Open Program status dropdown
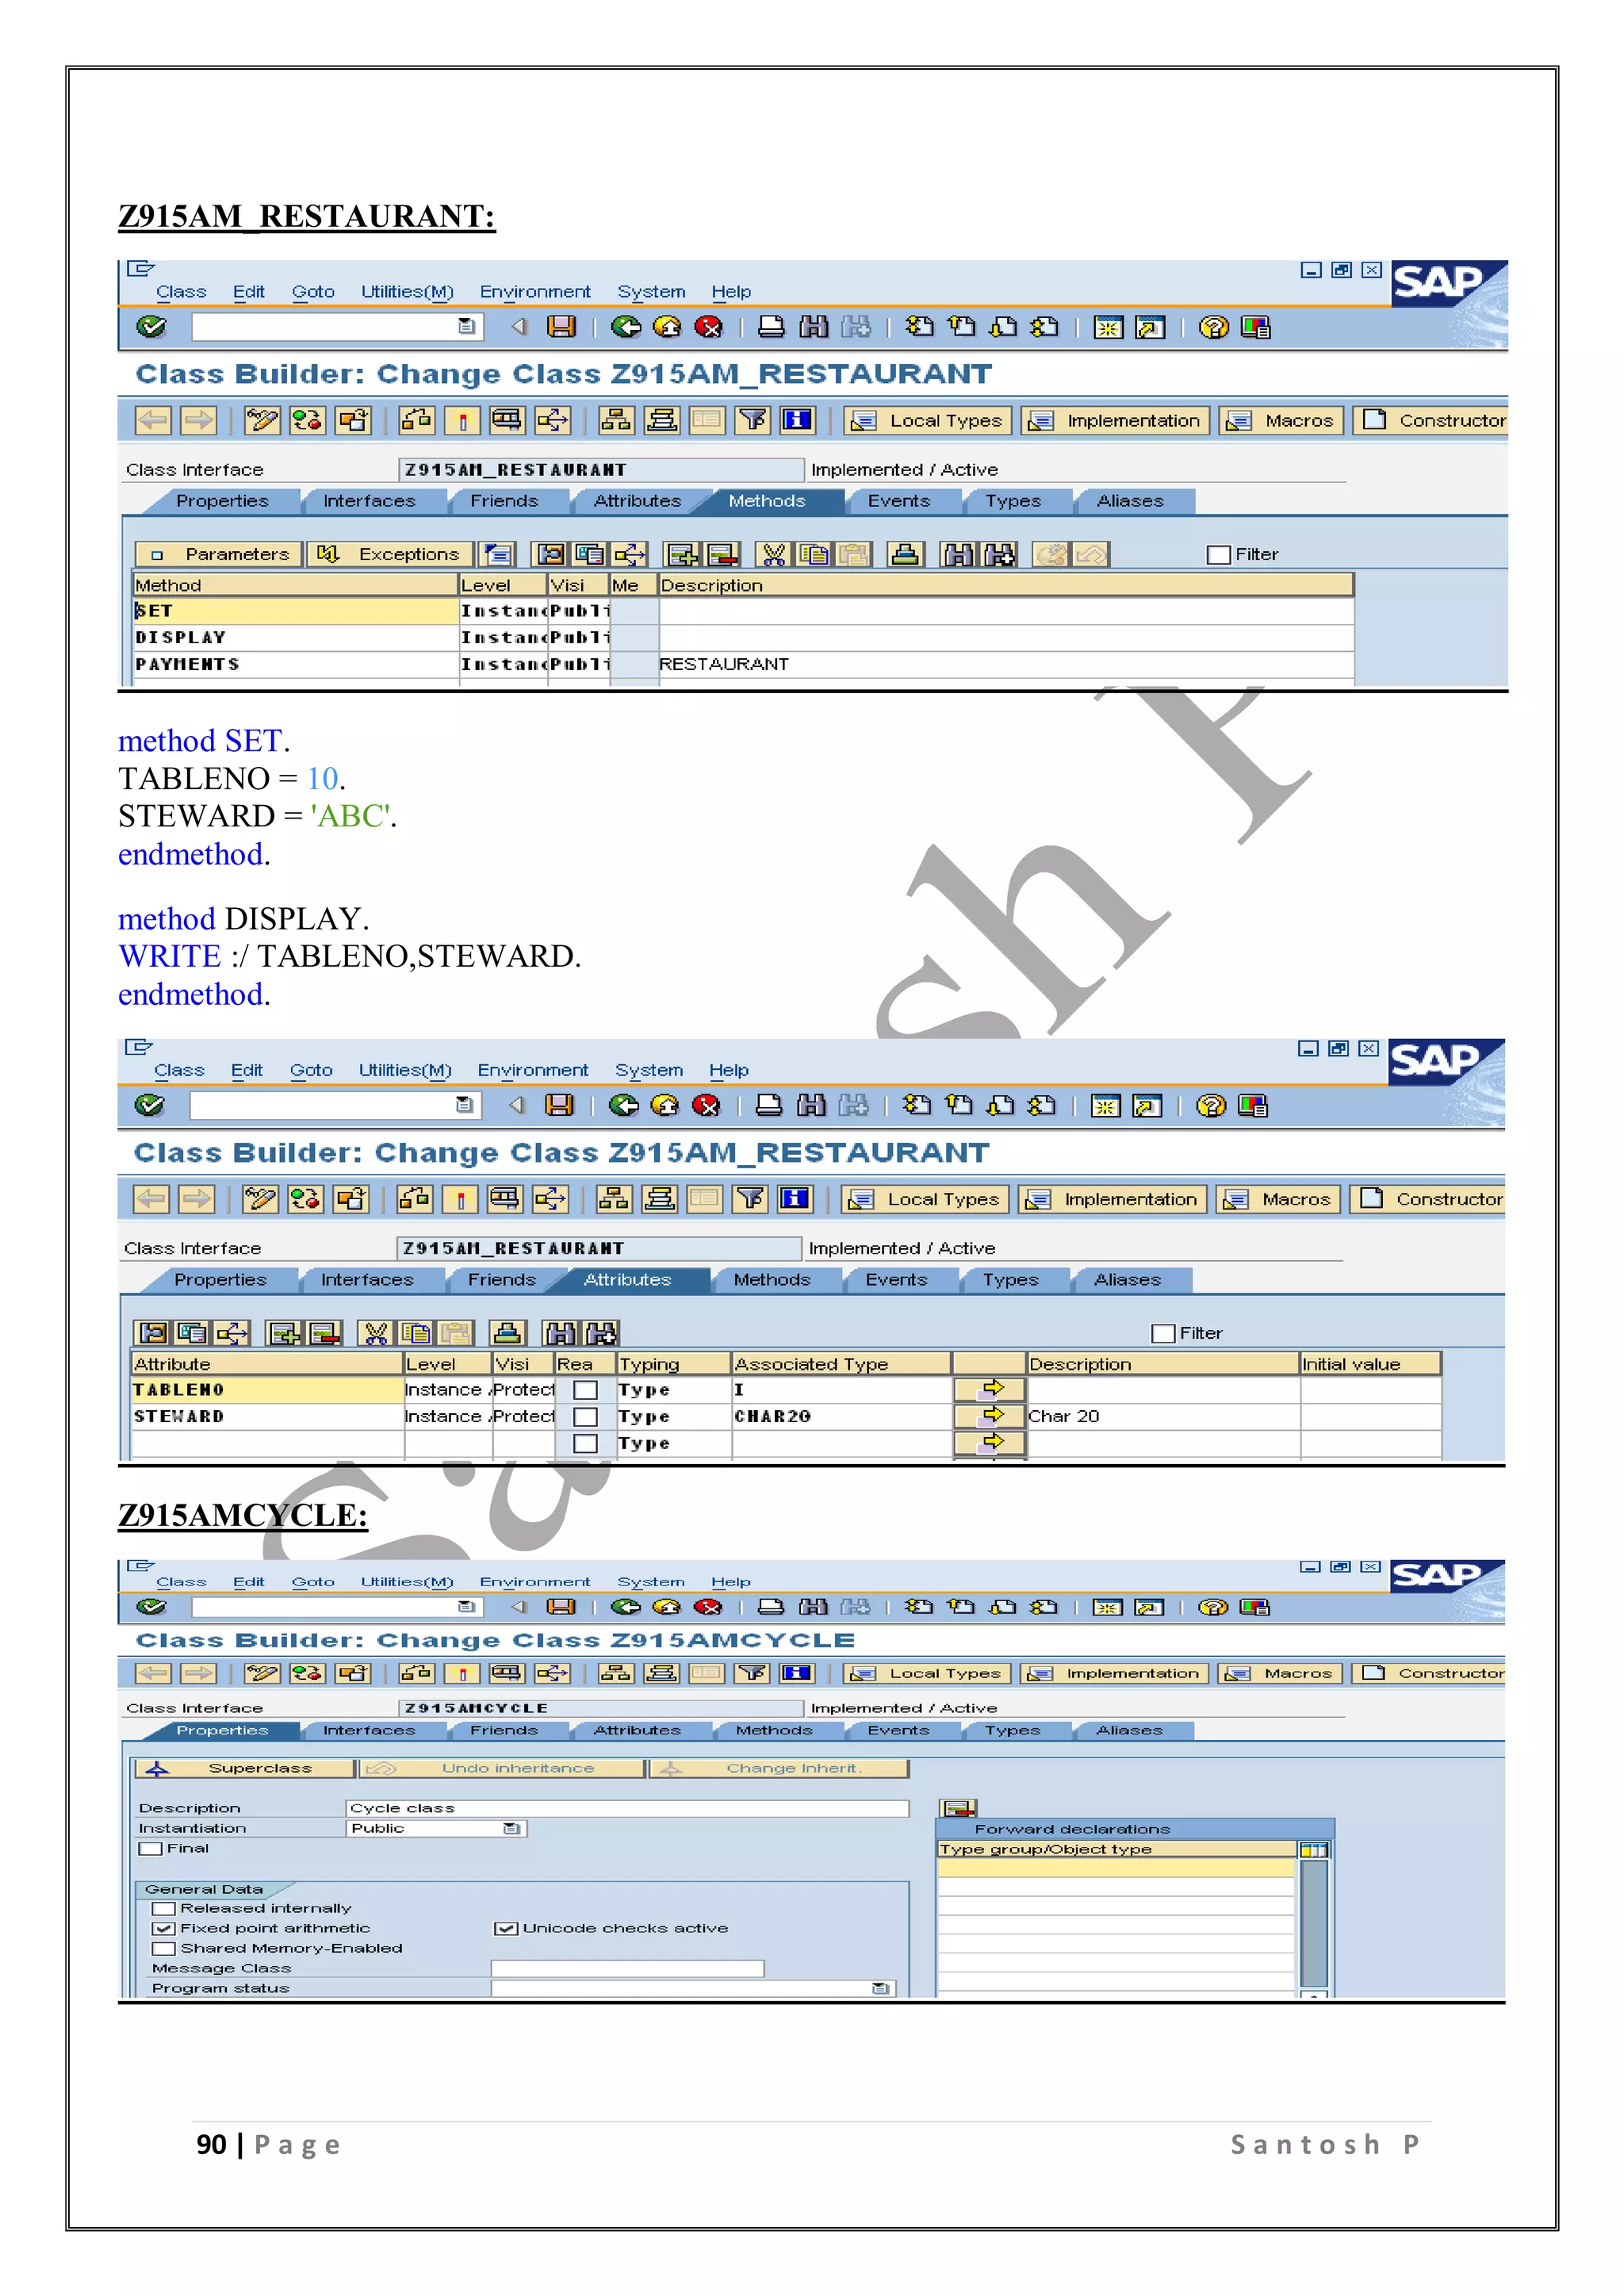1624x2296 pixels. coord(881,1989)
